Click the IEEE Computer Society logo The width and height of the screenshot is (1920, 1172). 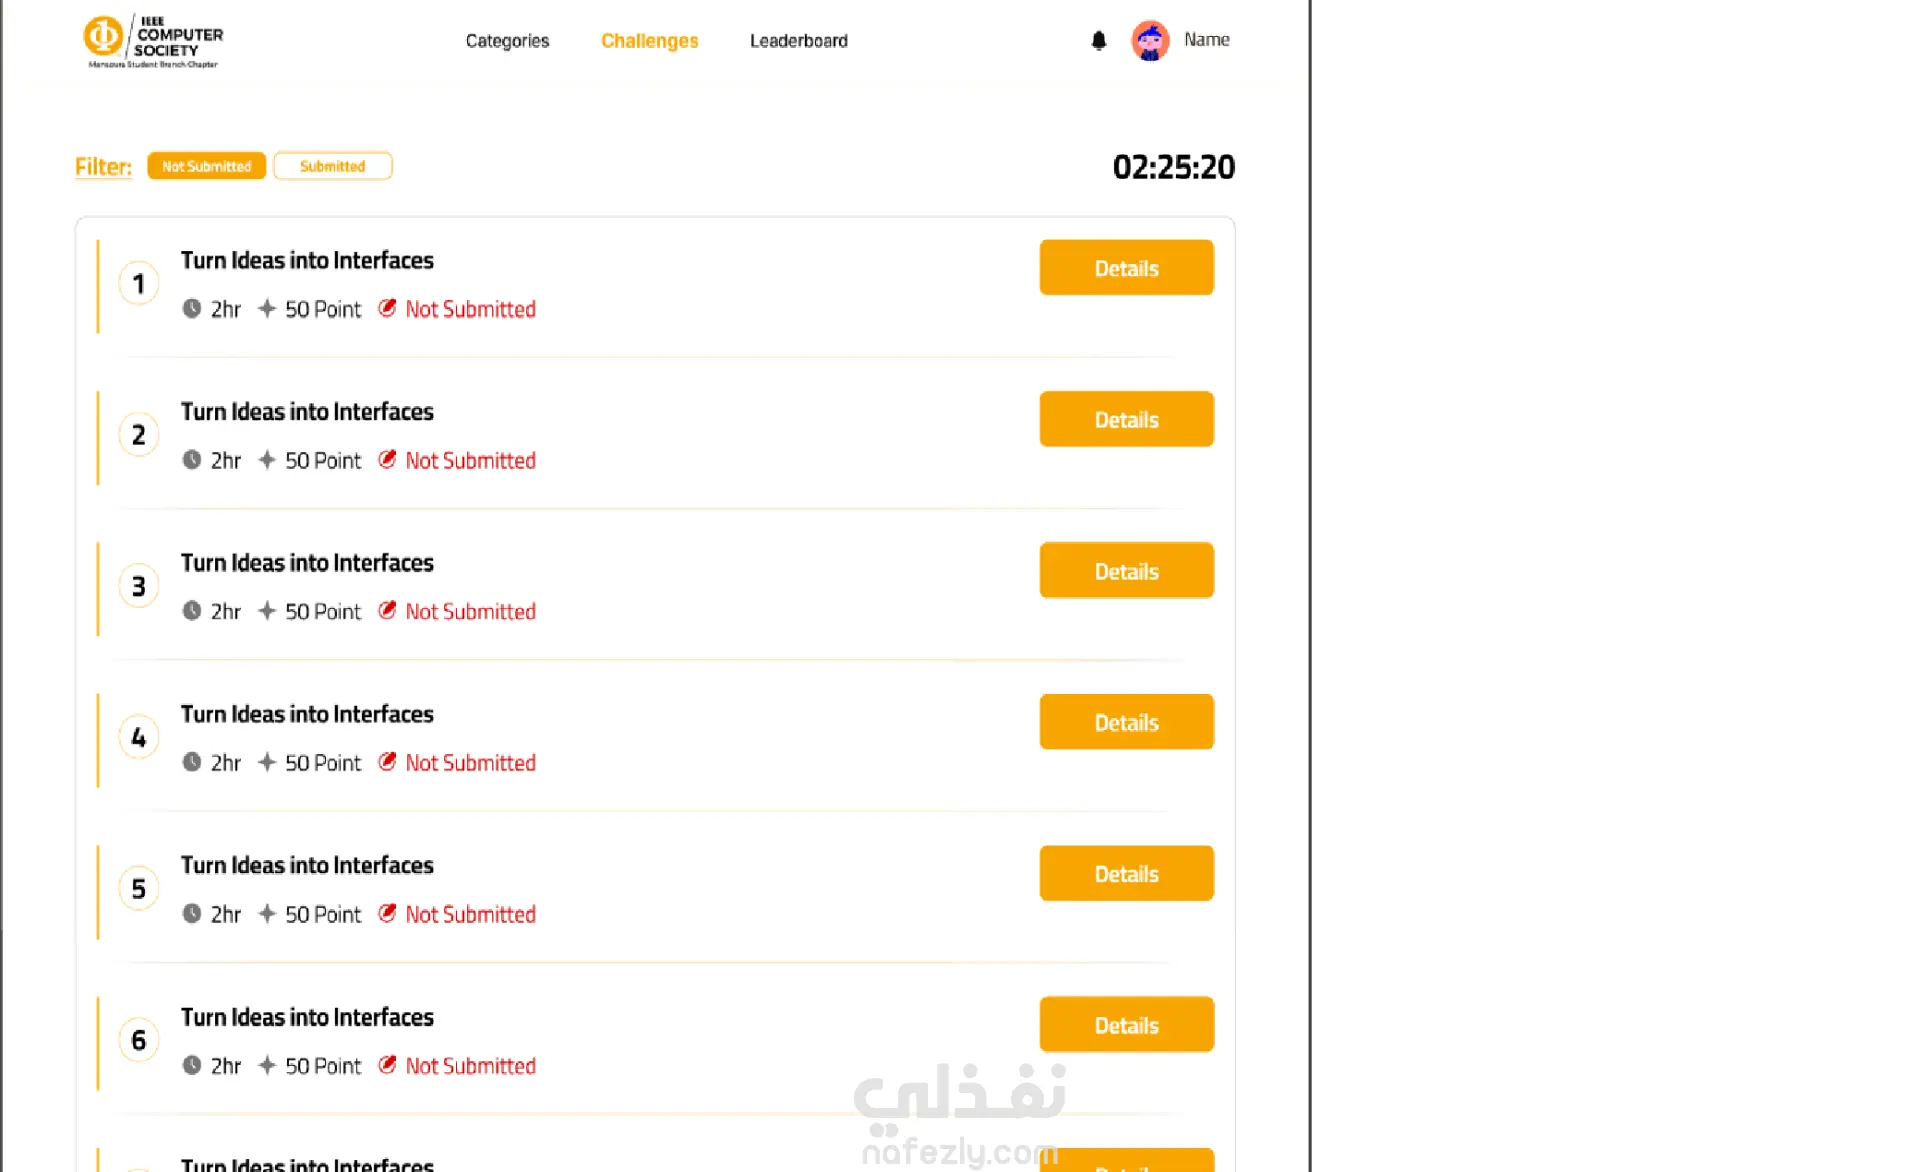tap(153, 41)
